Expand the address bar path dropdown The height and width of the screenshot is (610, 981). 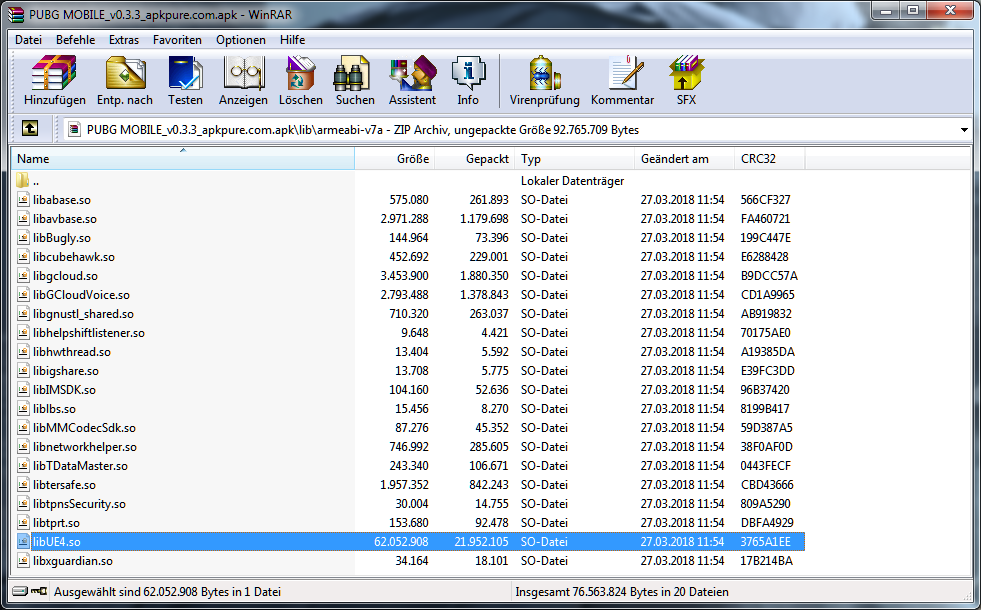(x=964, y=130)
